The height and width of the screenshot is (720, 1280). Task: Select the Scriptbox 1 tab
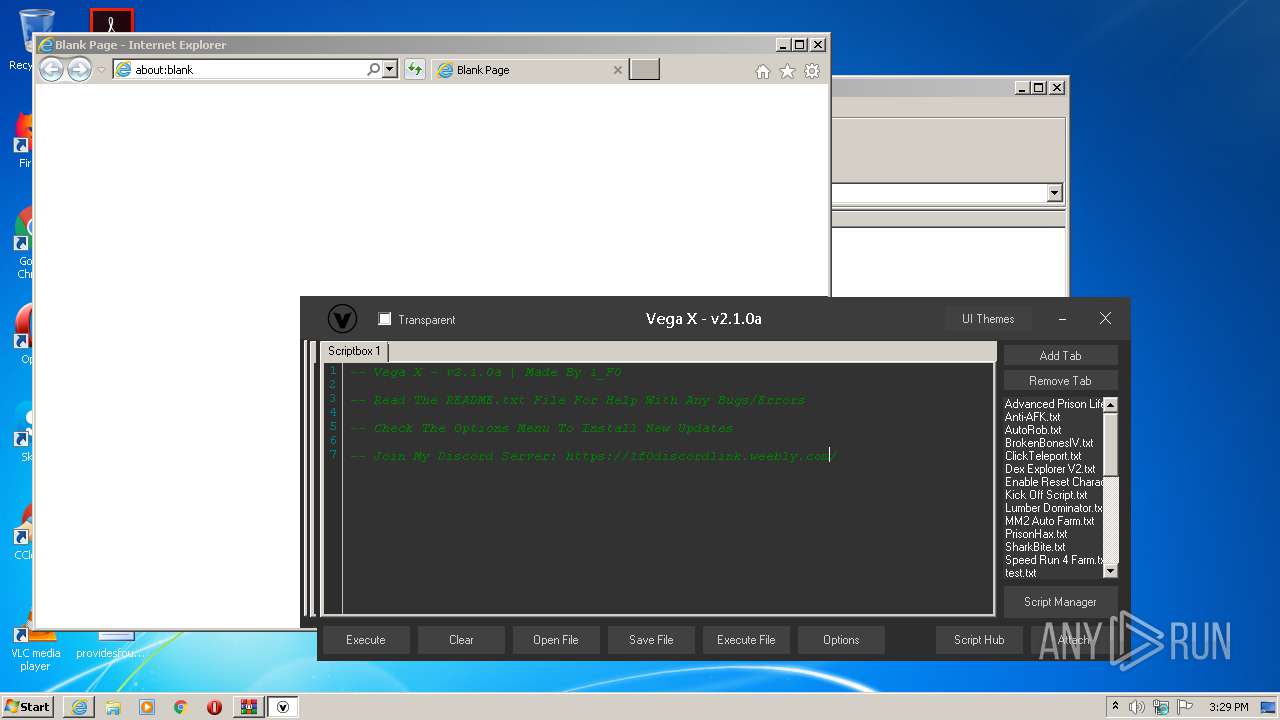354,351
